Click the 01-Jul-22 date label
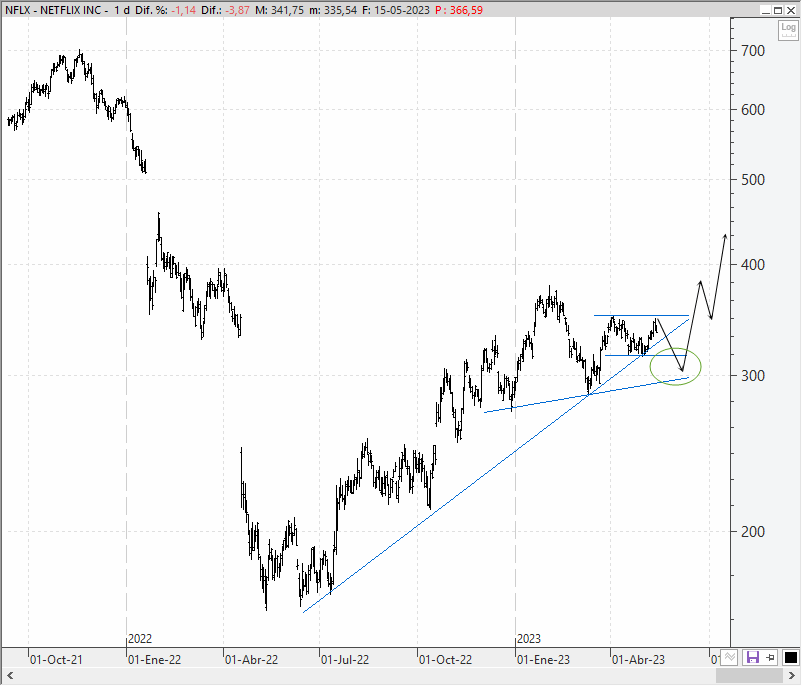The height and width of the screenshot is (686, 802). pos(345,659)
